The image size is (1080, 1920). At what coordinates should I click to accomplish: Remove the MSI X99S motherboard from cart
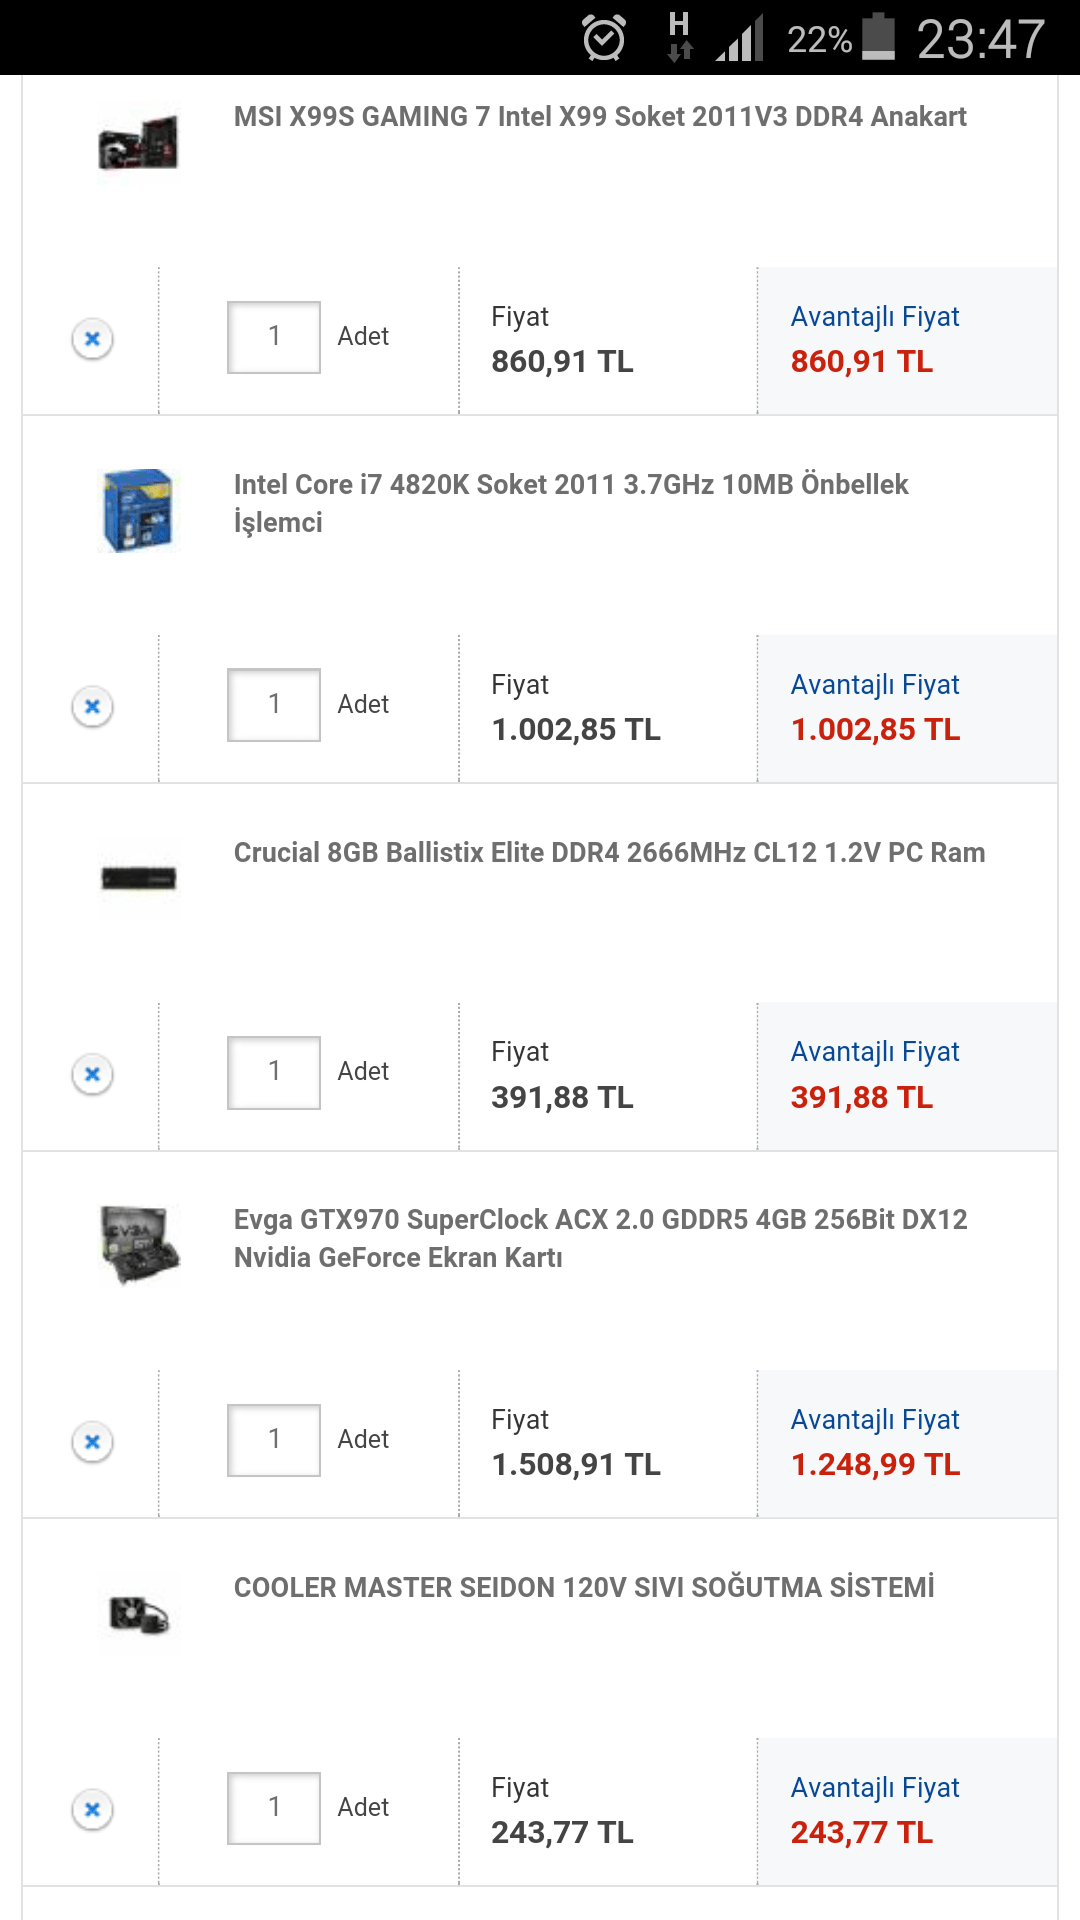[x=92, y=339]
